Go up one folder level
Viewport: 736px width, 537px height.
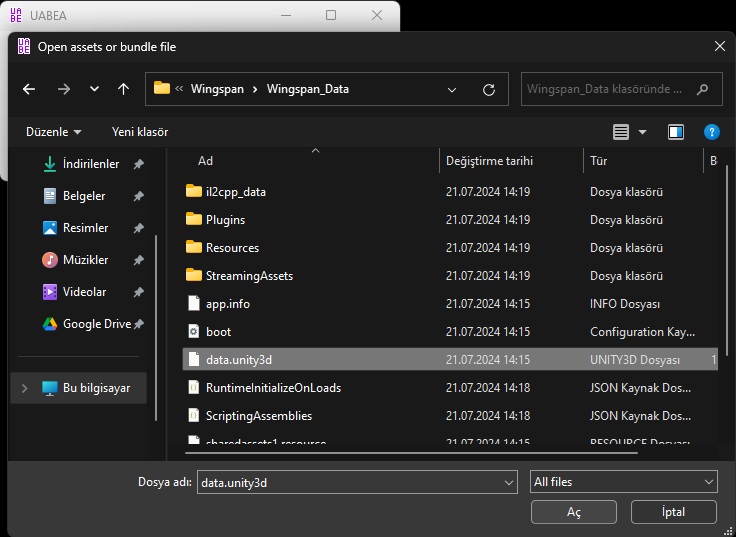(x=123, y=89)
